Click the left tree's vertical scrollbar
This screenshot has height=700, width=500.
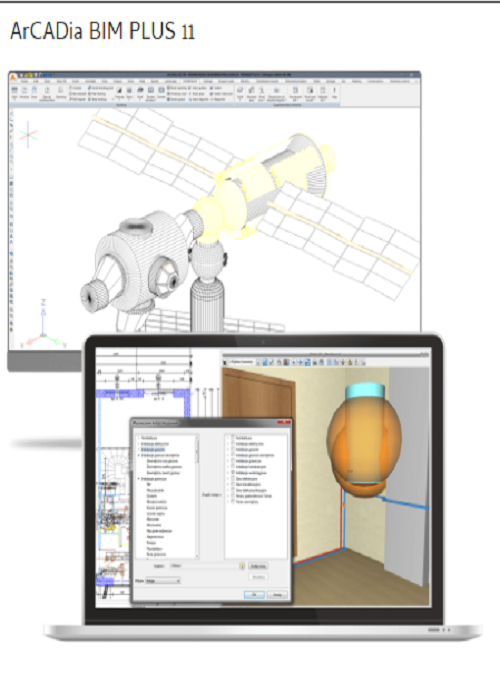pyautogui.click(x=197, y=496)
